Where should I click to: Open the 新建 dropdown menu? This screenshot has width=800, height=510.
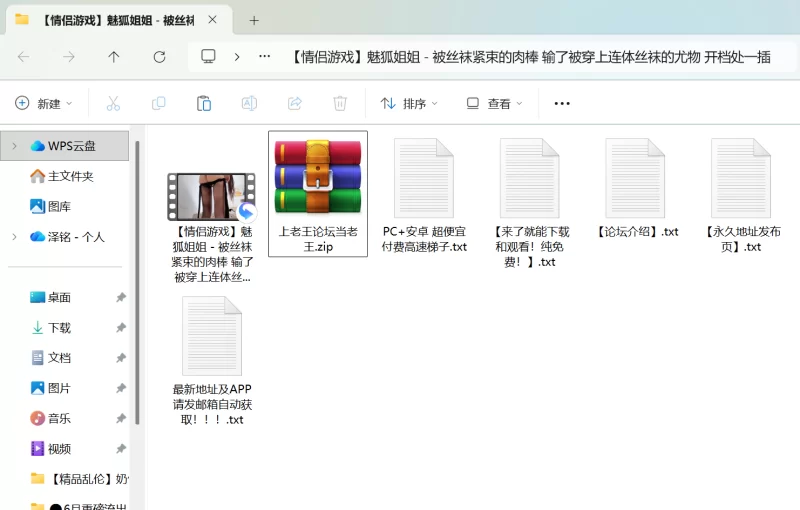44,103
